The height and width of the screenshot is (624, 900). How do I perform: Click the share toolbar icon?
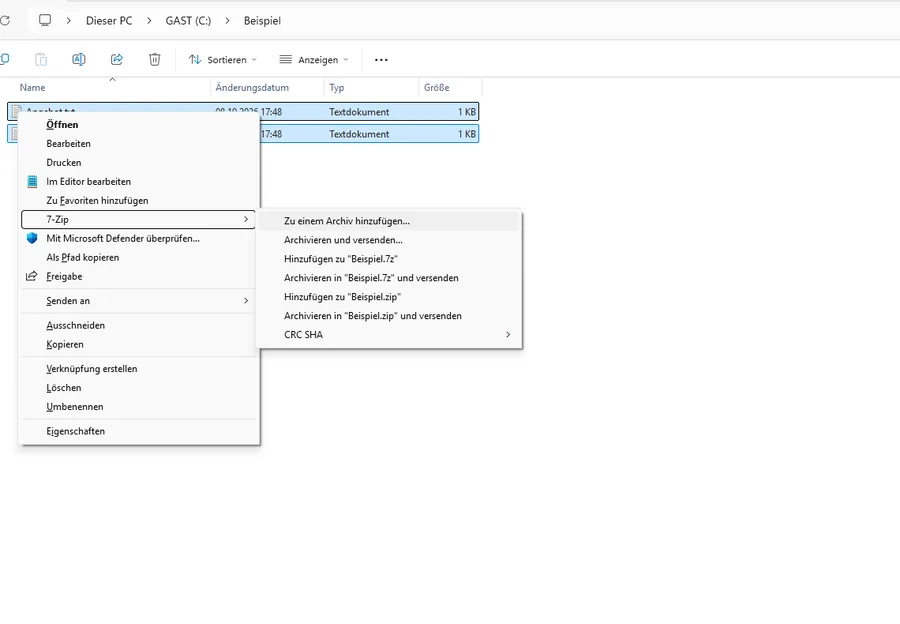[117, 60]
